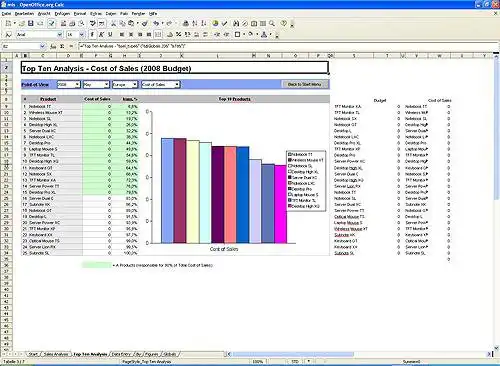Viewport: 500px width, 366px height.
Task: Click the Help question mark icon
Action: point(283,23)
